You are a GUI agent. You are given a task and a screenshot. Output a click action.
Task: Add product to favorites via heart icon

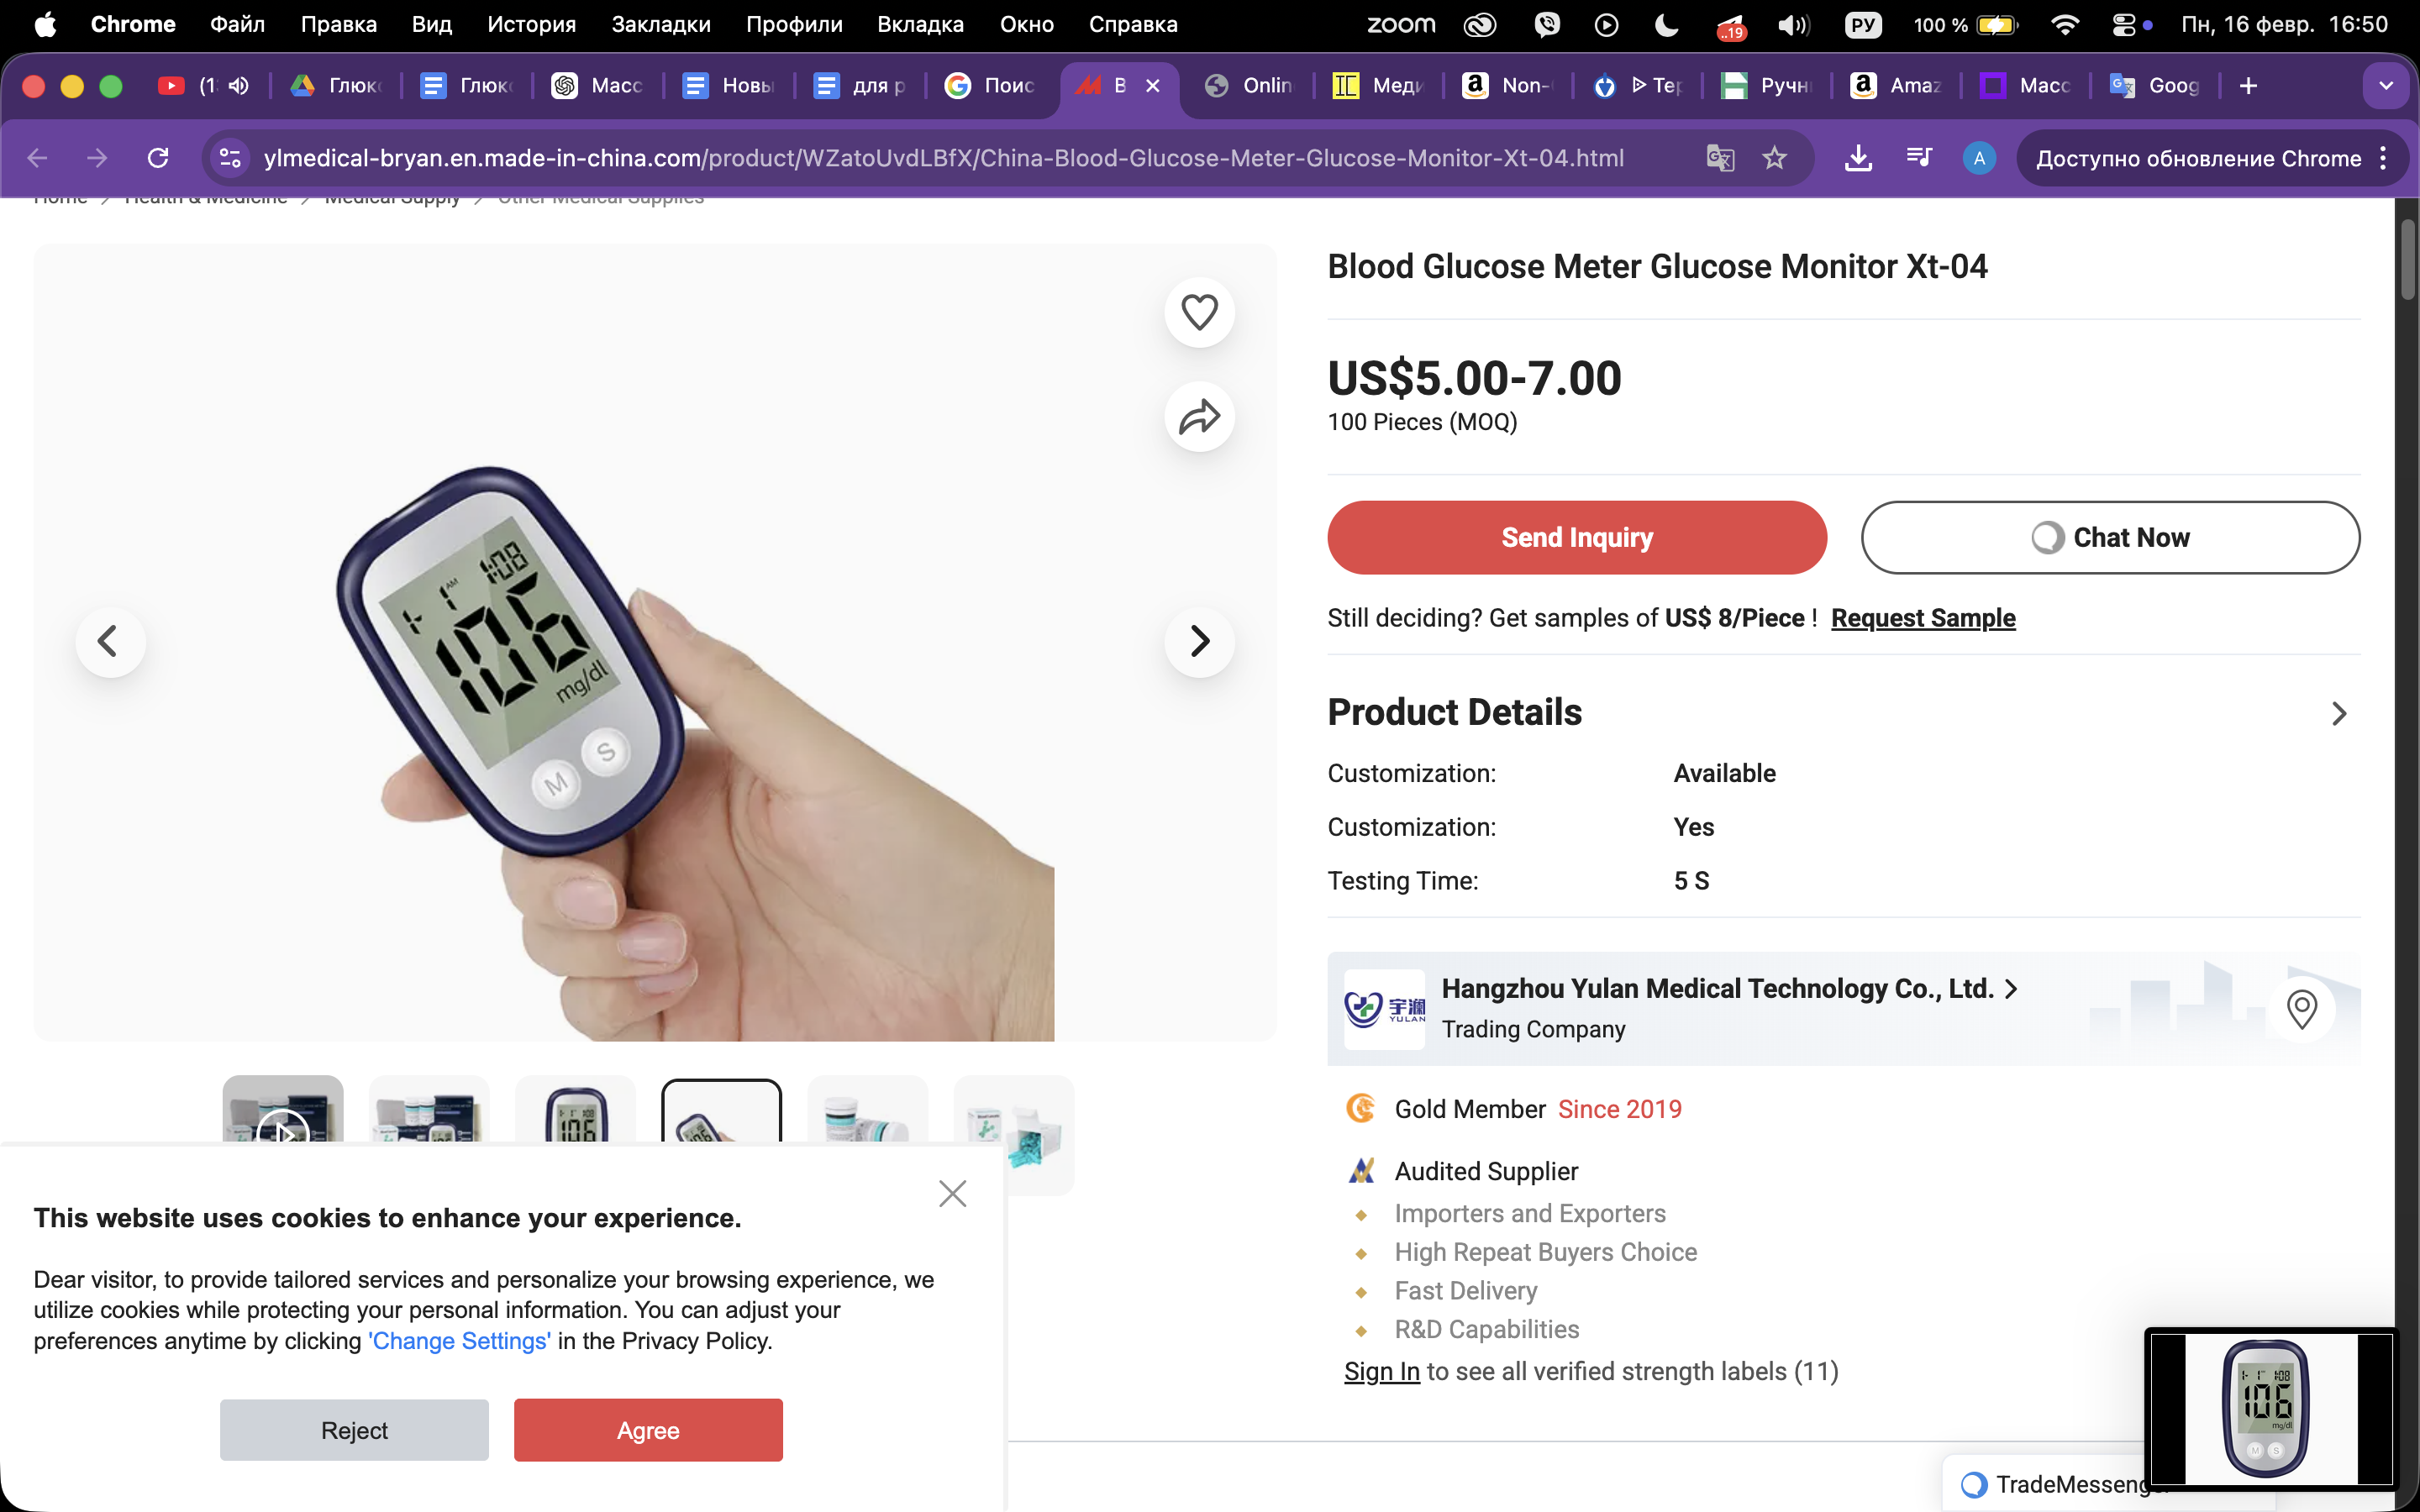click(1198, 312)
